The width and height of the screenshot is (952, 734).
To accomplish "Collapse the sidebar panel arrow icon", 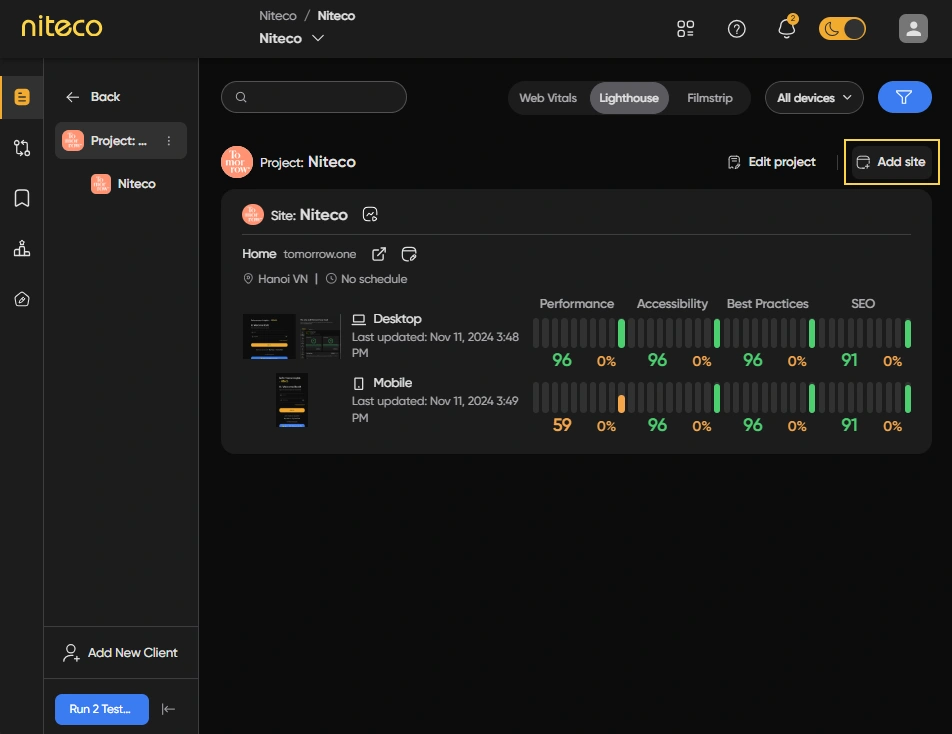I will [168, 709].
